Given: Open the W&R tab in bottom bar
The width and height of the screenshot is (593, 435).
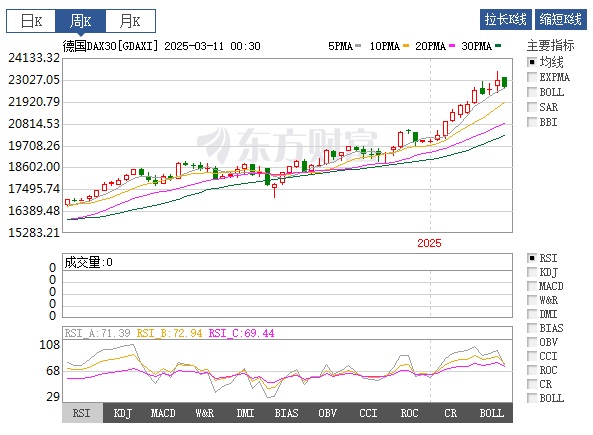Looking at the screenshot, I should coord(205,413).
